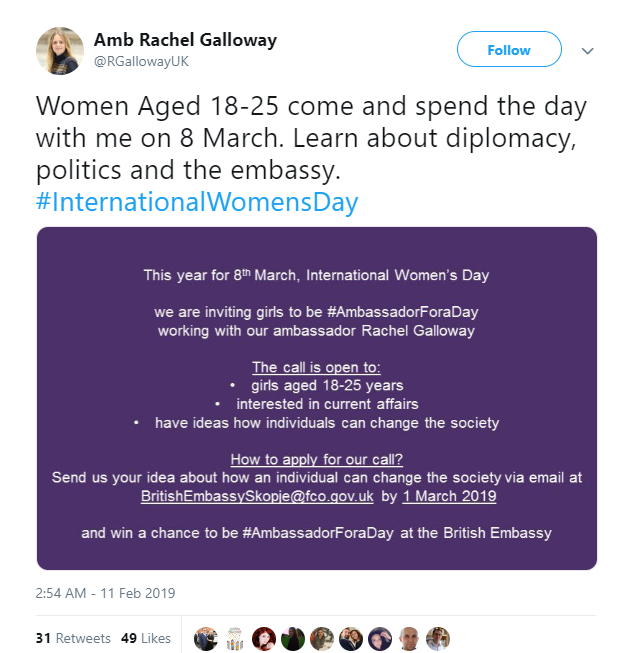This screenshot has width=619, height=653.
Task: Open the red-haired liker's avatar
Action: (x=264, y=638)
